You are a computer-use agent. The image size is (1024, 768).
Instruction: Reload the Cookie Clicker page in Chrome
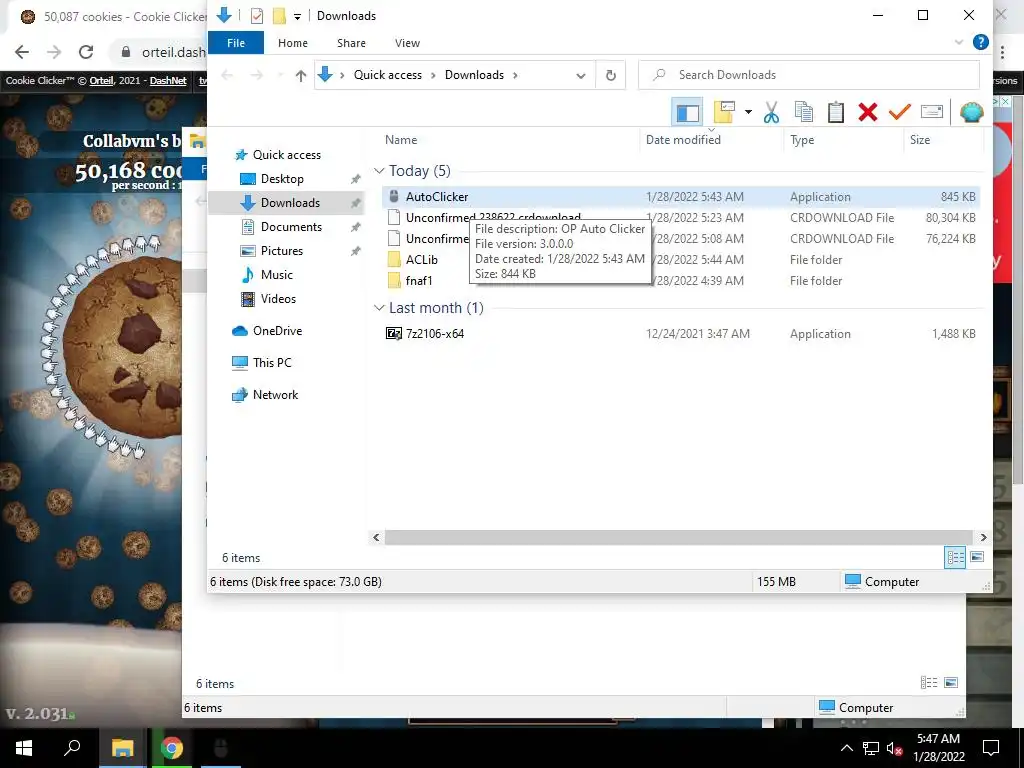tap(86, 52)
